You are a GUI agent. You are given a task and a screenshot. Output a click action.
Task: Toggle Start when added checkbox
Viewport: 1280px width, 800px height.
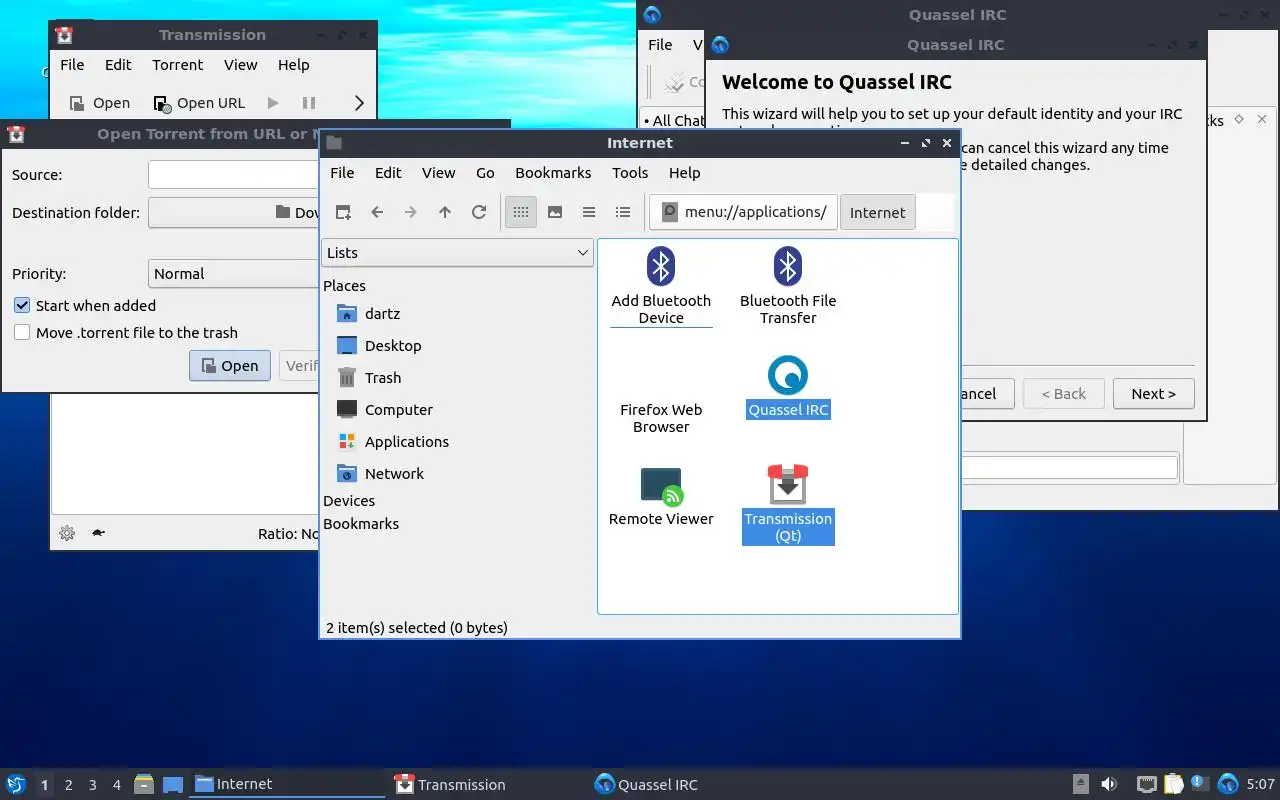coord(22,305)
